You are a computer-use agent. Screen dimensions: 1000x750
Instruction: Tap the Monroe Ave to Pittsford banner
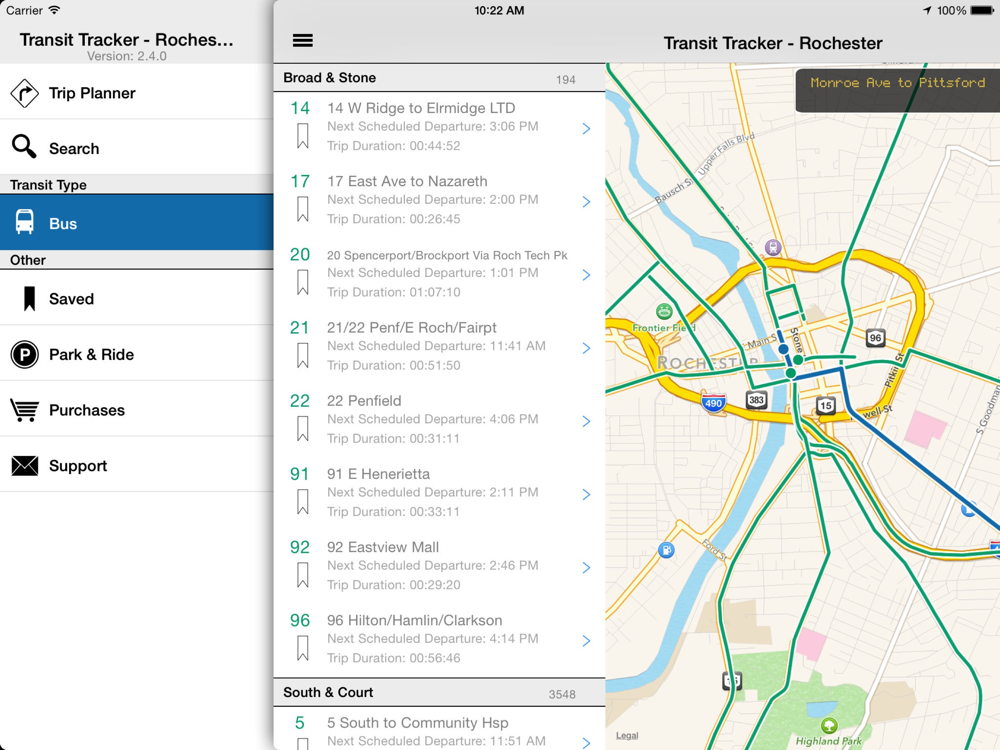[x=897, y=90]
